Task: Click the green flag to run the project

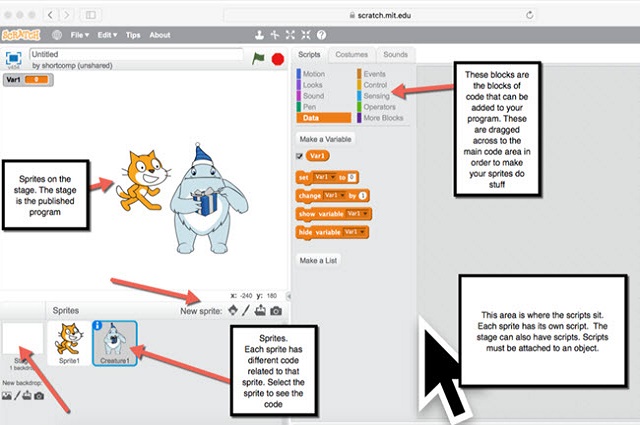Action: tap(258, 59)
